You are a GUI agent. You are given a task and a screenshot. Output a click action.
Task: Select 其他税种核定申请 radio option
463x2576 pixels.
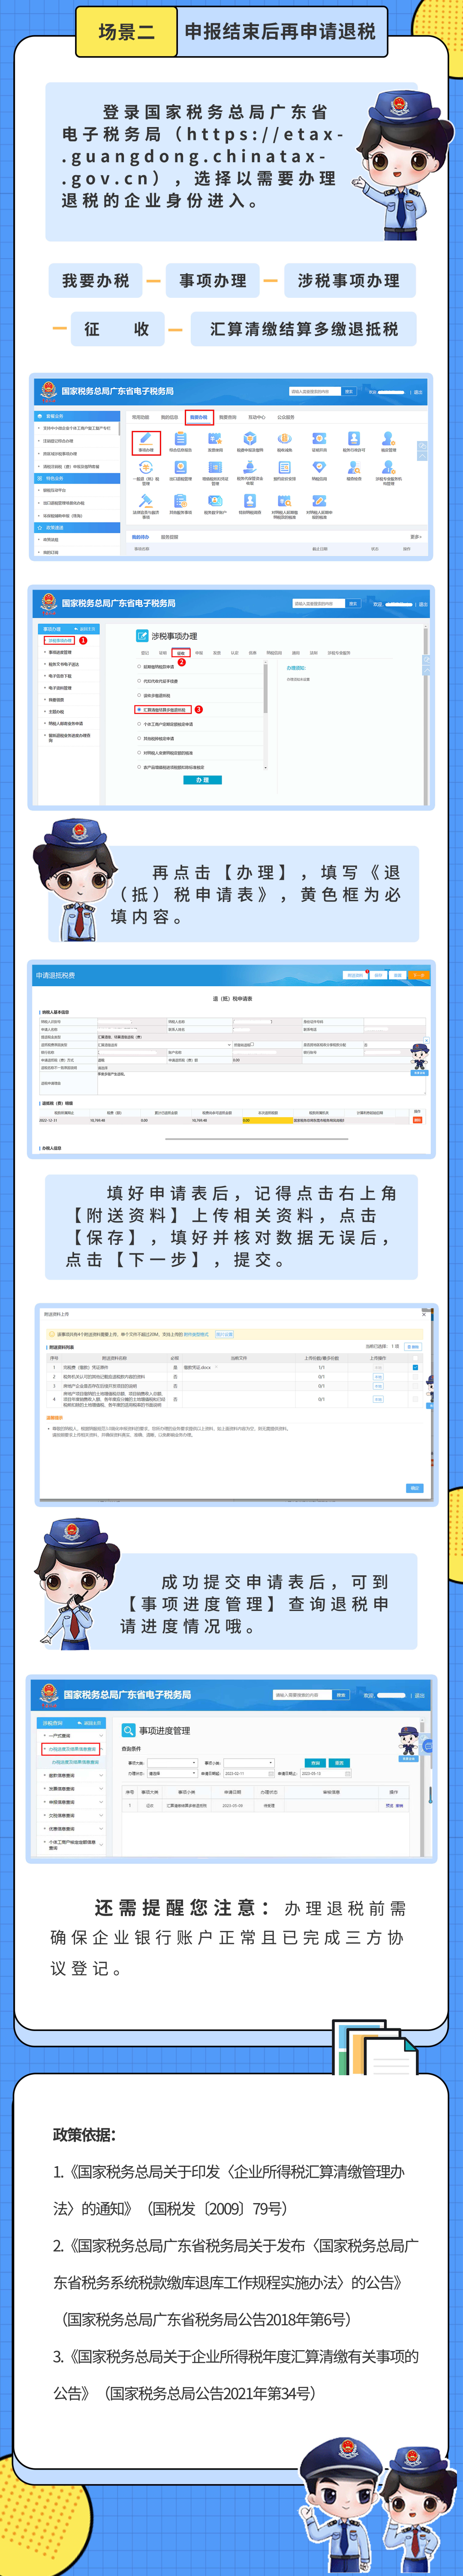139,738
